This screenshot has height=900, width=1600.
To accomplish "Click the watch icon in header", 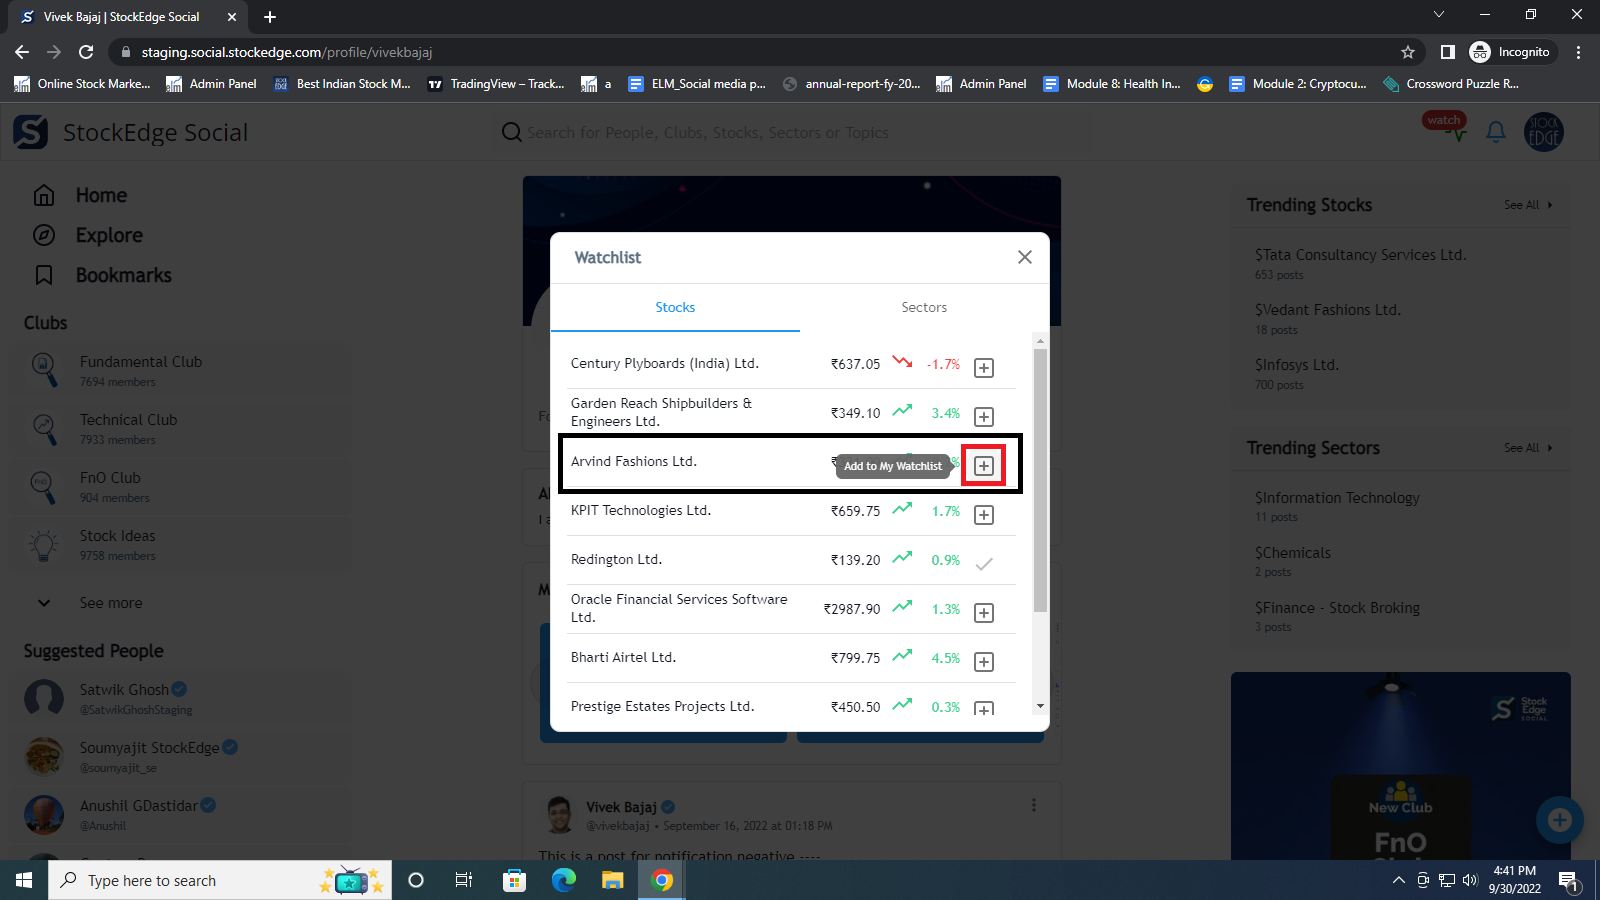I will pos(1446,128).
